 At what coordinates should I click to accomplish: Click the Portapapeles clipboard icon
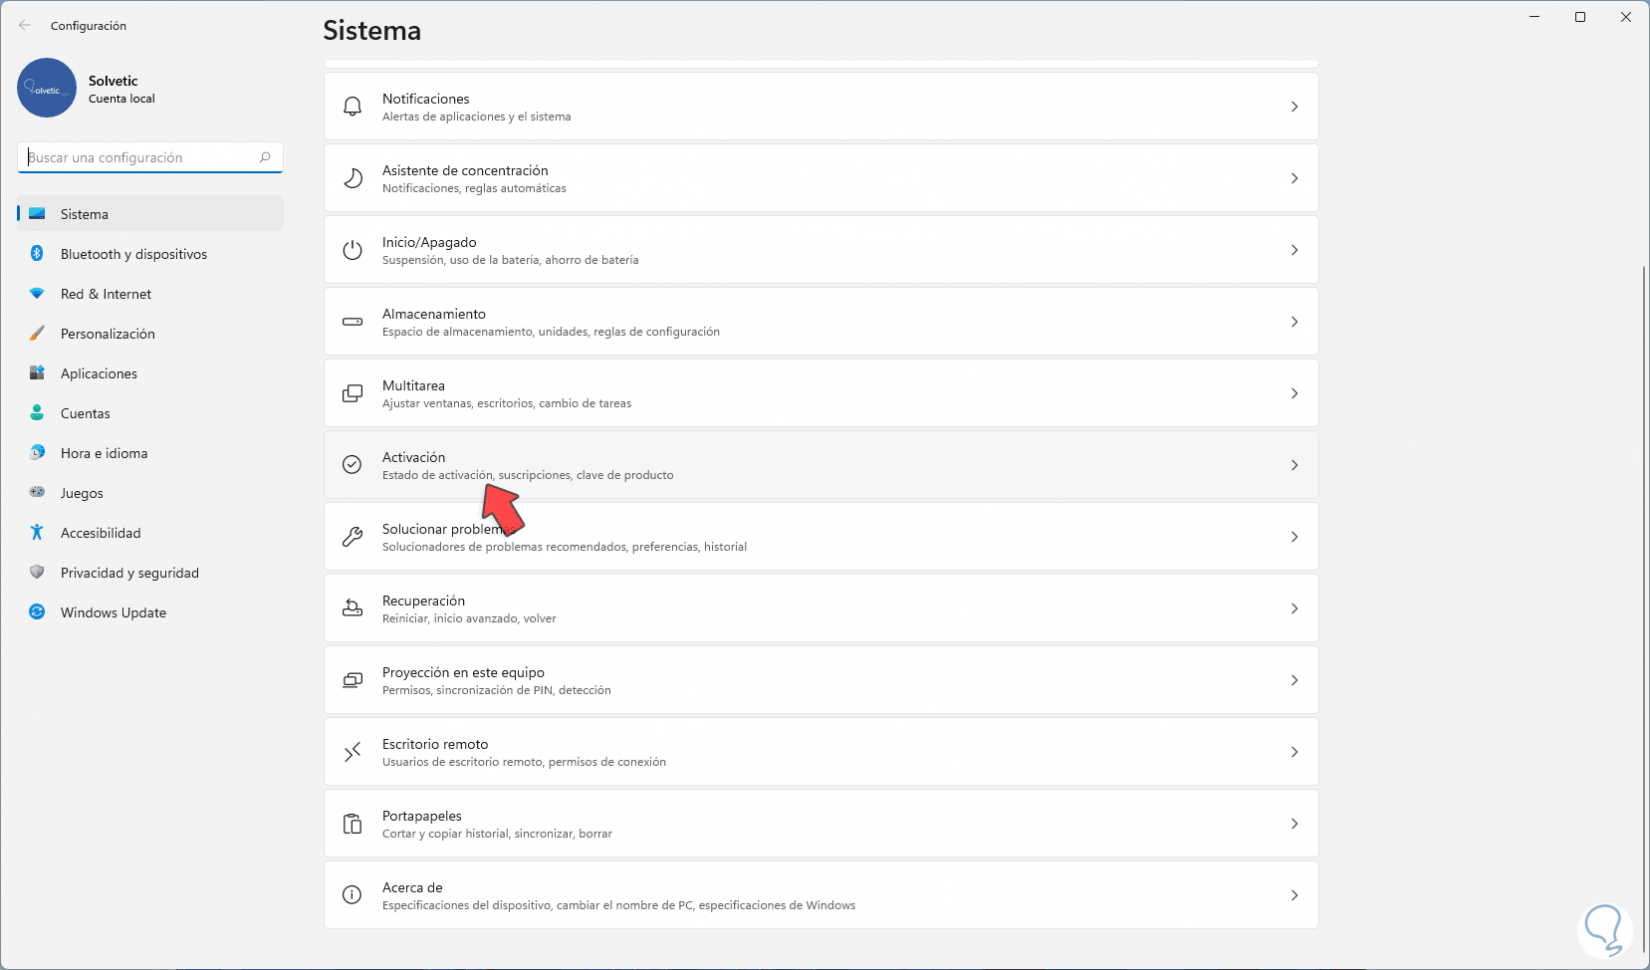click(x=352, y=824)
